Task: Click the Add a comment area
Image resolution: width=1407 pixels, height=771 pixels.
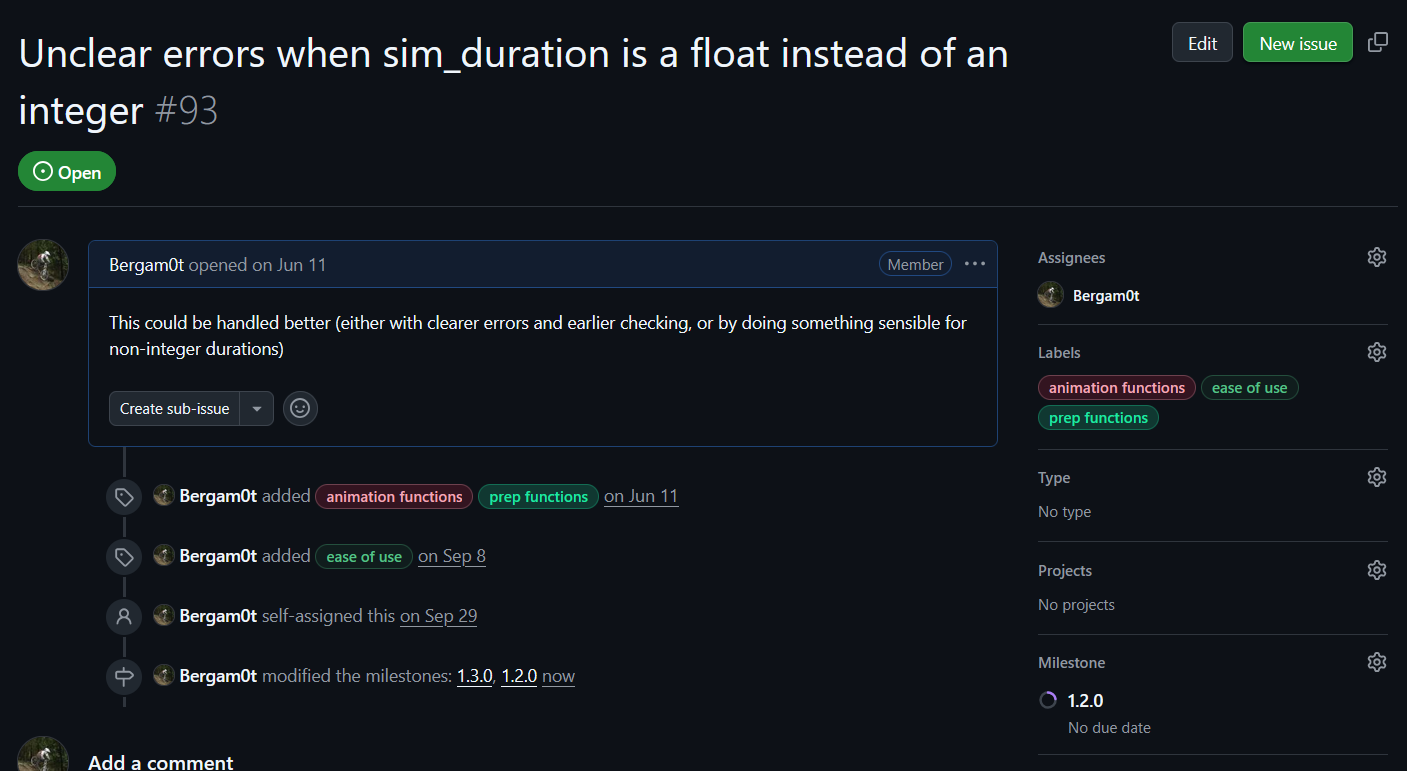Action: (161, 760)
